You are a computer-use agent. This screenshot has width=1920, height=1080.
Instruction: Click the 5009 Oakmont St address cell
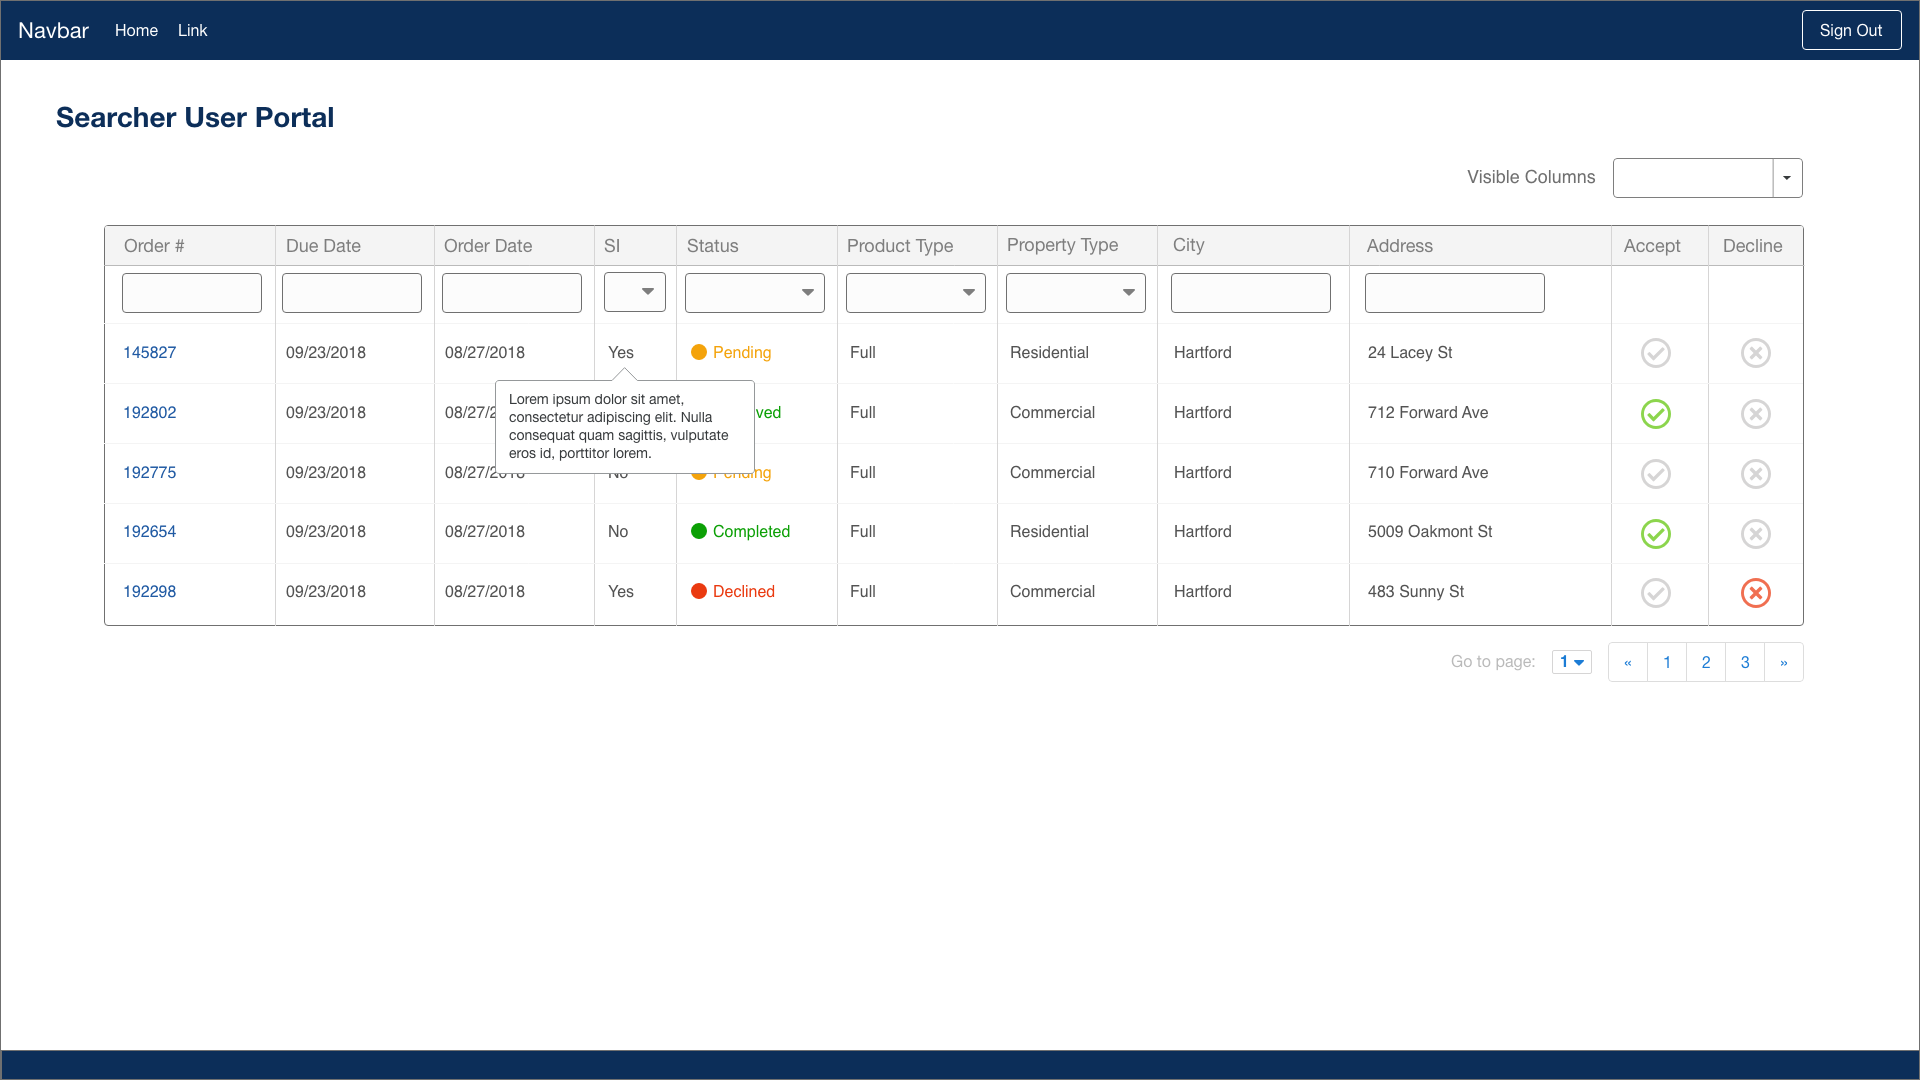[x=1430, y=531]
